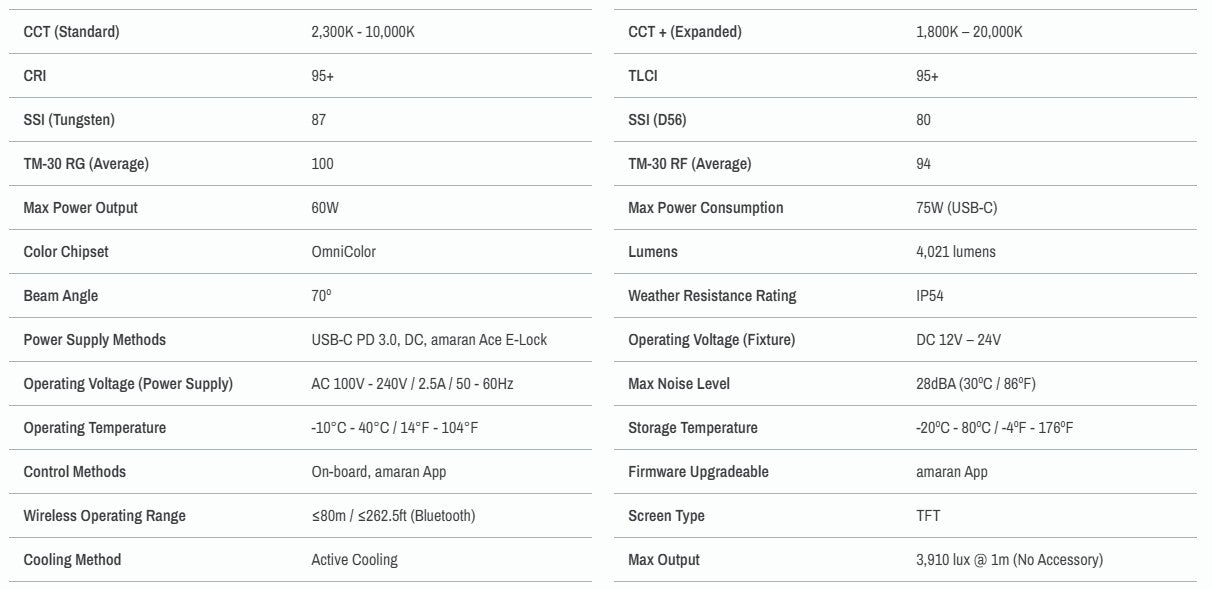Viewport: 1212px width, 590px height.
Task: Click the IP54 weather rating value
Action: pyautogui.click(x=930, y=296)
